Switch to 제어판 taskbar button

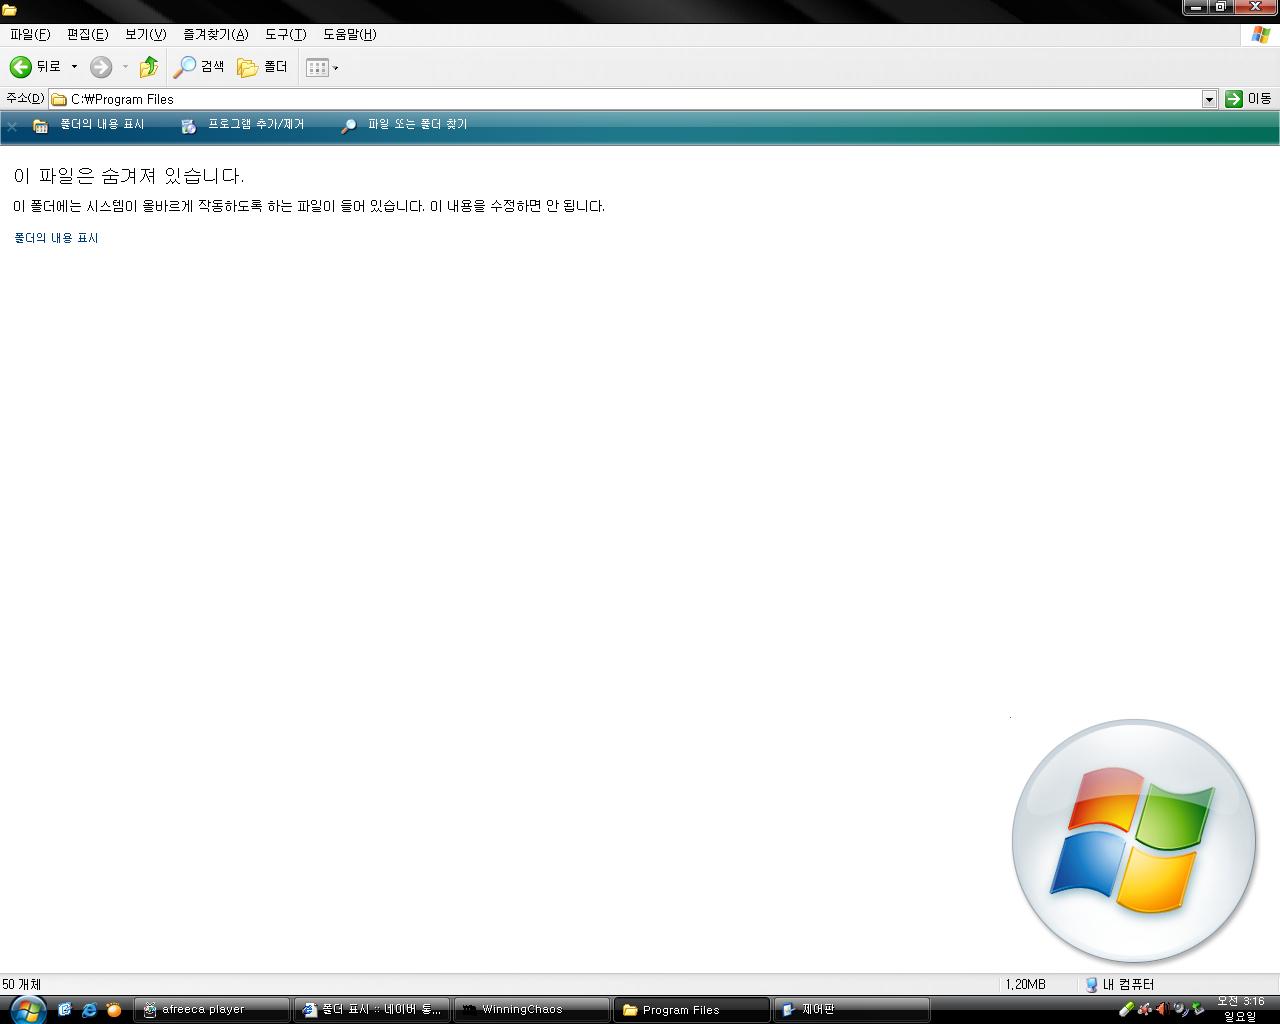[x=852, y=1010]
